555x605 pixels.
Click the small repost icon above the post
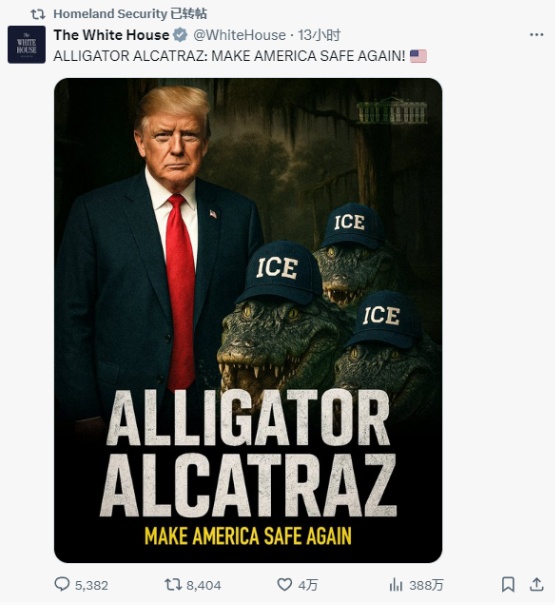(38, 15)
